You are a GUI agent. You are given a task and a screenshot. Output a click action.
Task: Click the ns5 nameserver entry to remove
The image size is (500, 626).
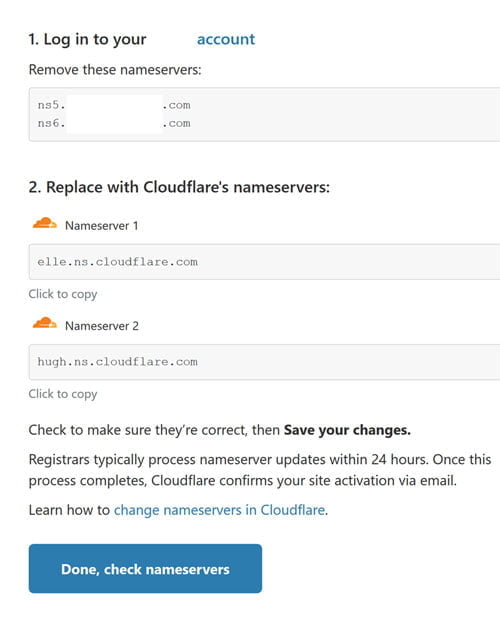[114, 105]
